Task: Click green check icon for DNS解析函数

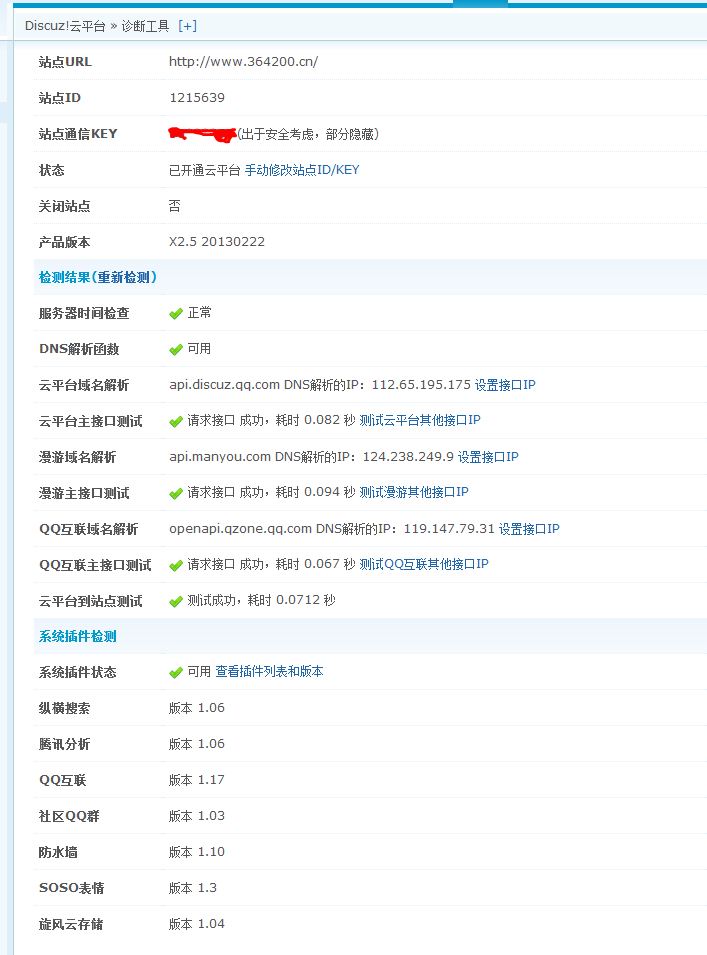Action: [176, 350]
